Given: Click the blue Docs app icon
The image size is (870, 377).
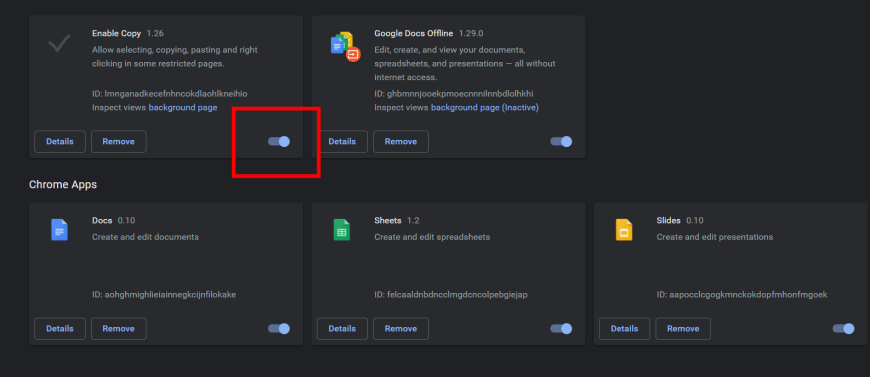Looking at the screenshot, I should pyautogui.click(x=59, y=229).
